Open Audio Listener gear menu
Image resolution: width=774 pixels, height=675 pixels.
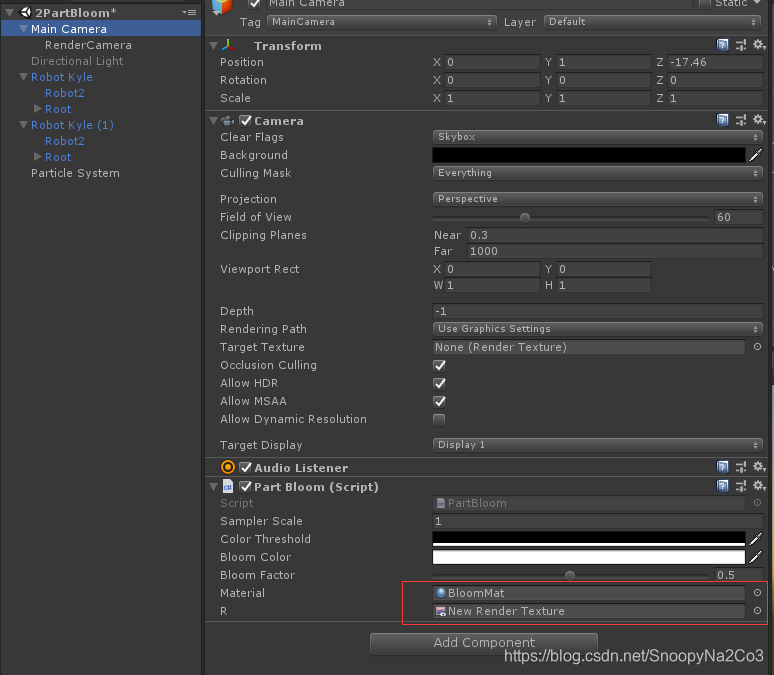click(759, 467)
